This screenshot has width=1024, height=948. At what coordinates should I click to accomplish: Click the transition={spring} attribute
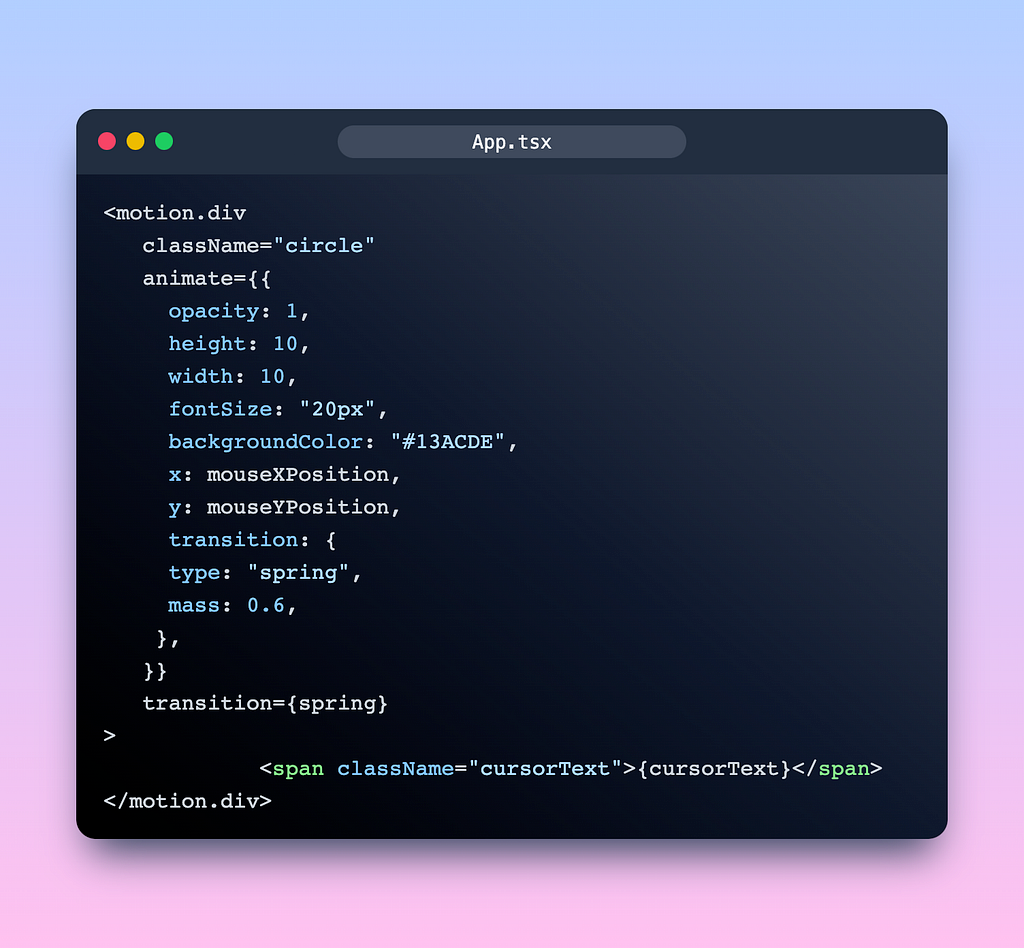click(x=265, y=704)
